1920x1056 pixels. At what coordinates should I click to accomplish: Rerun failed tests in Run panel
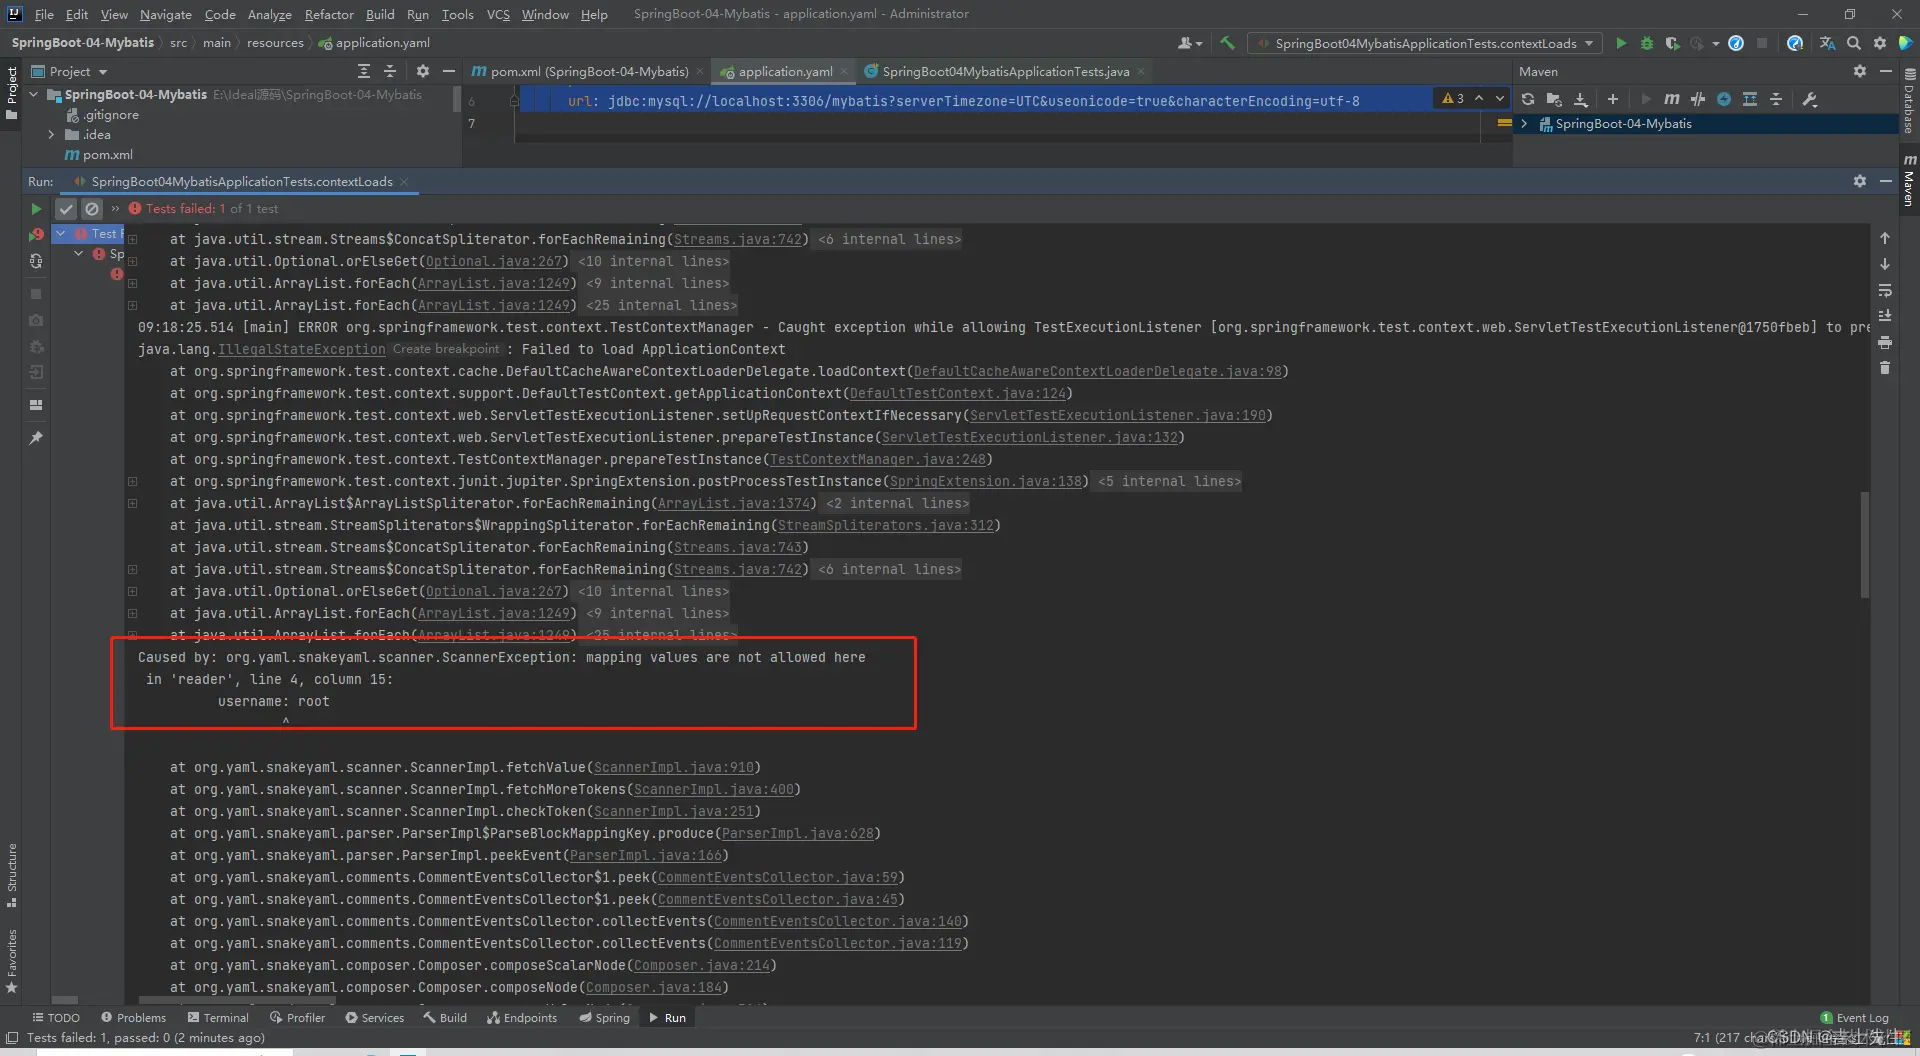(x=36, y=235)
